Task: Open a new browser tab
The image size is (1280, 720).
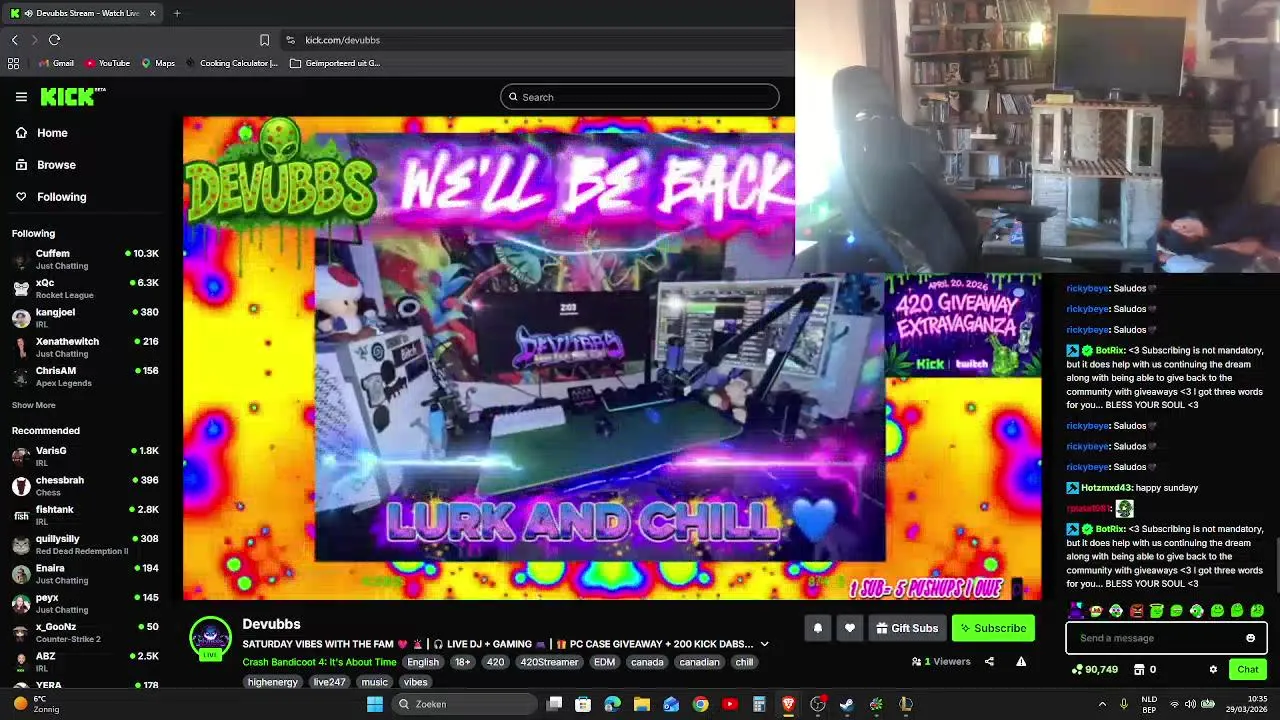Action: (x=177, y=13)
